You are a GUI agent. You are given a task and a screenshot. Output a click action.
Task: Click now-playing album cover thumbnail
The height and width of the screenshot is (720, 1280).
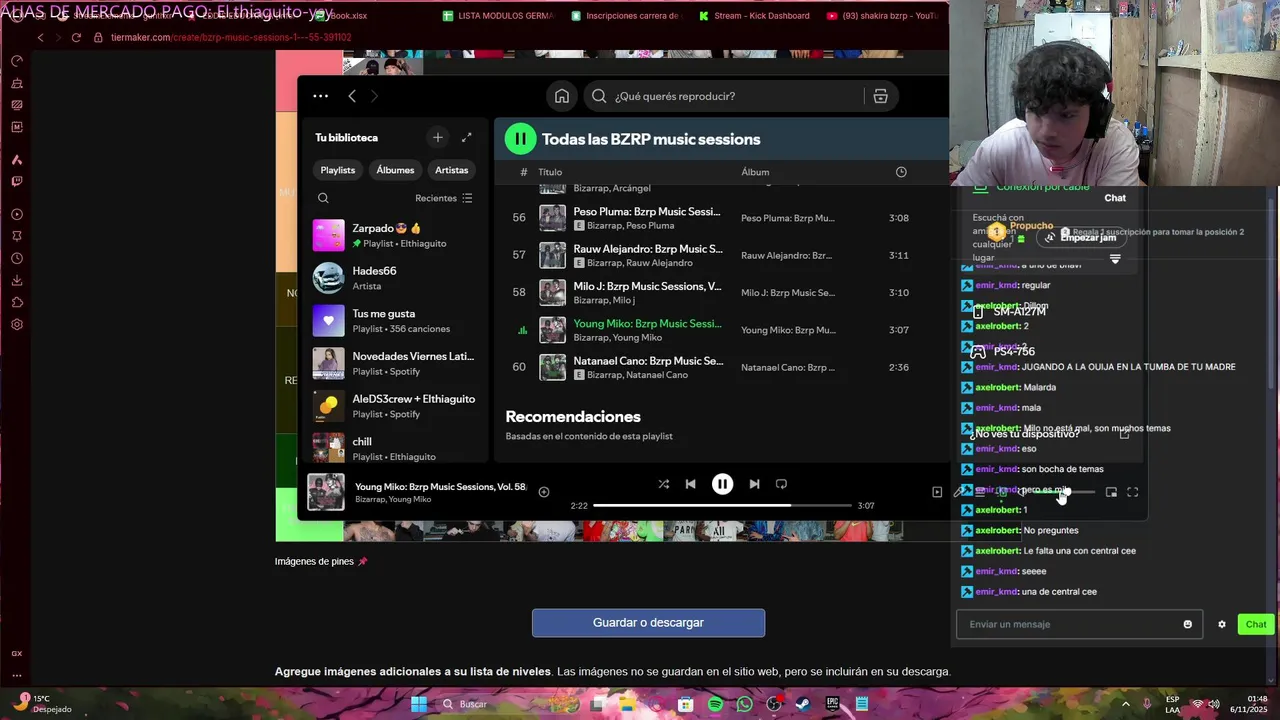[x=326, y=492]
